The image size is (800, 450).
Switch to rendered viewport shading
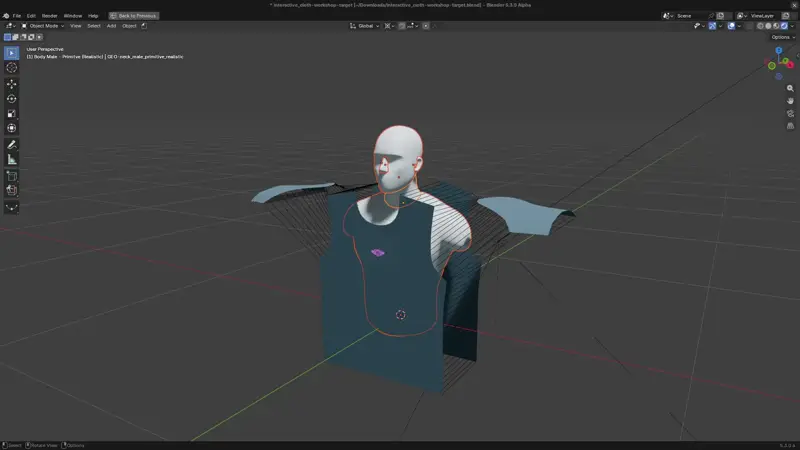[x=784, y=26]
